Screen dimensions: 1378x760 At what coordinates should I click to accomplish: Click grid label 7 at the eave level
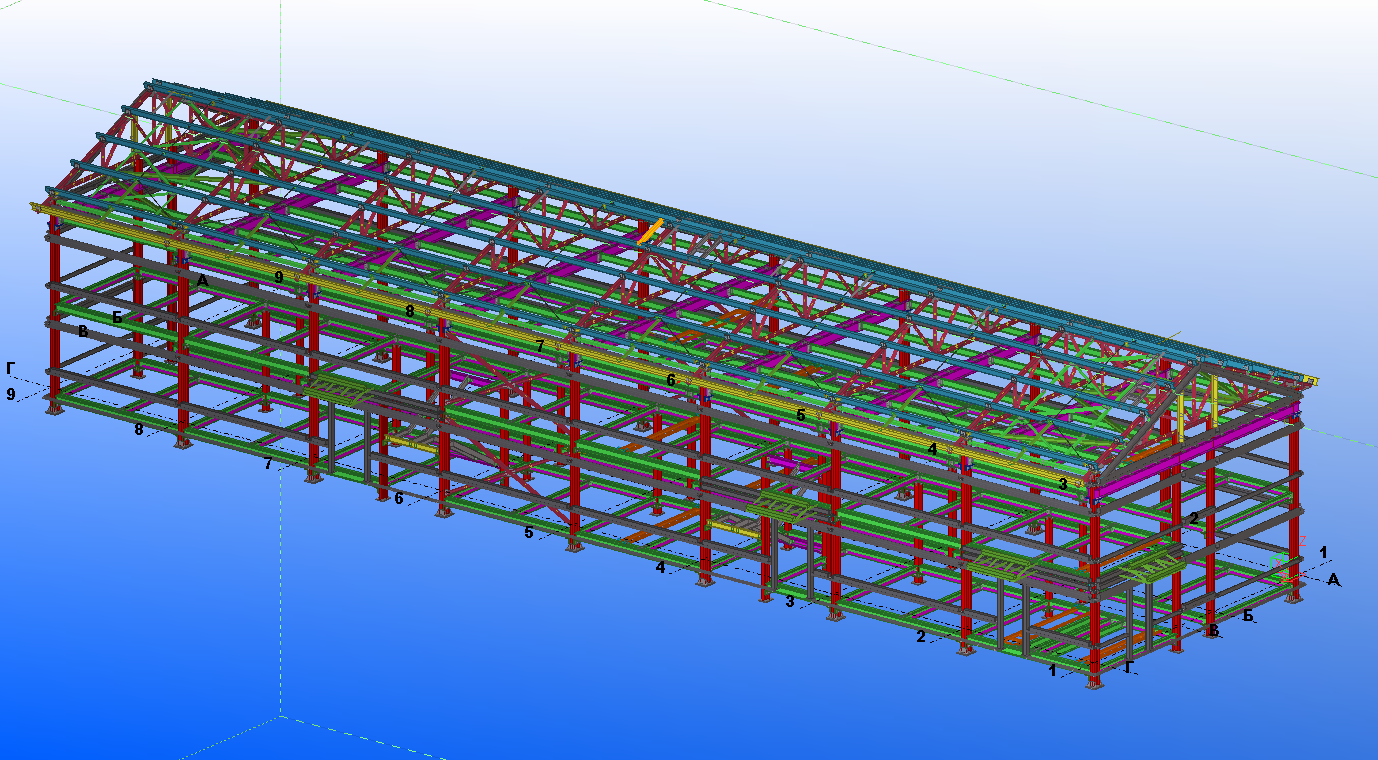[x=540, y=346]
